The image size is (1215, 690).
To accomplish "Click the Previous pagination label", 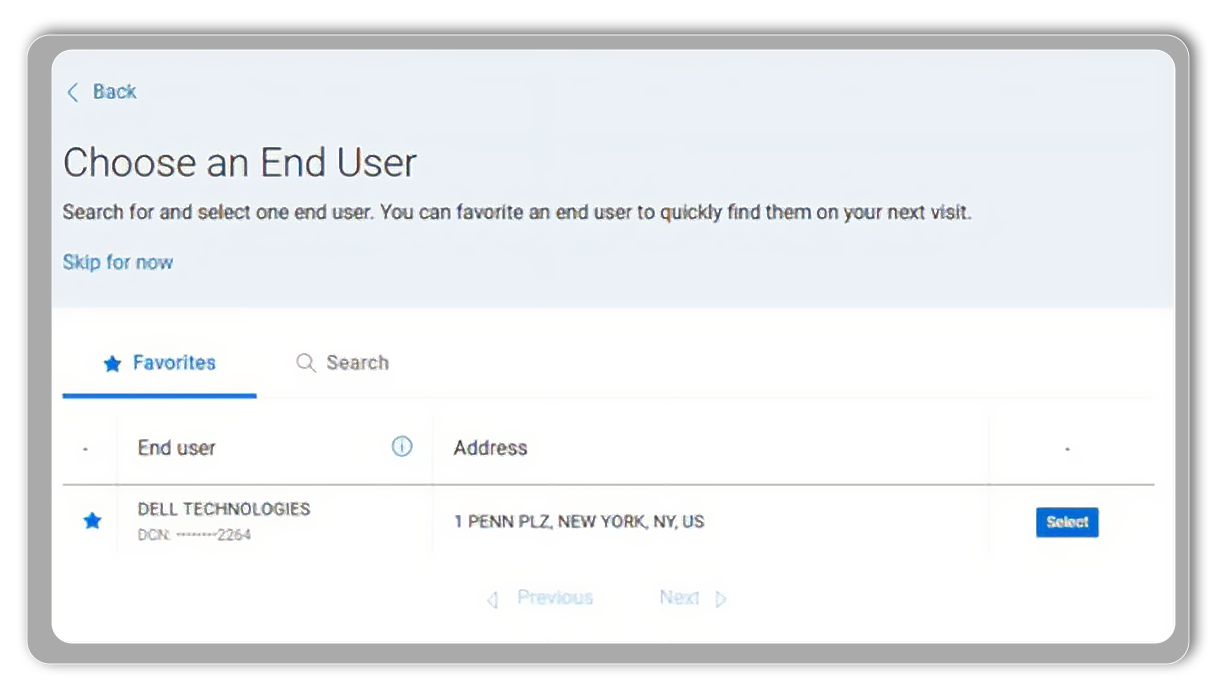I will click(x=555, y=598).
